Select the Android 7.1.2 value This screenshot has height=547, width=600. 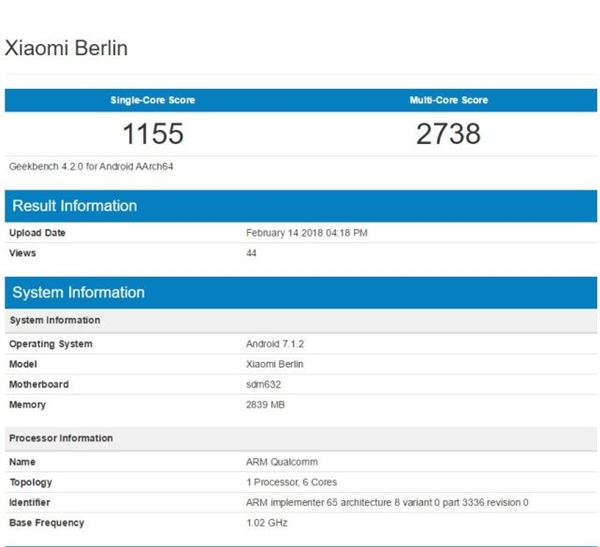275,344
